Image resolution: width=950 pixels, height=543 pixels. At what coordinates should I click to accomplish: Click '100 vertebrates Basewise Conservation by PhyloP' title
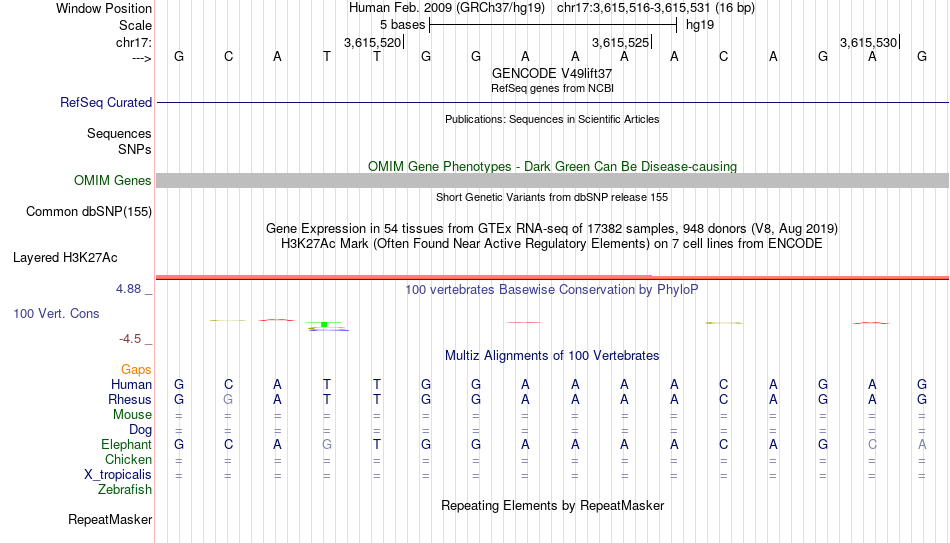[x=552, y=290]
